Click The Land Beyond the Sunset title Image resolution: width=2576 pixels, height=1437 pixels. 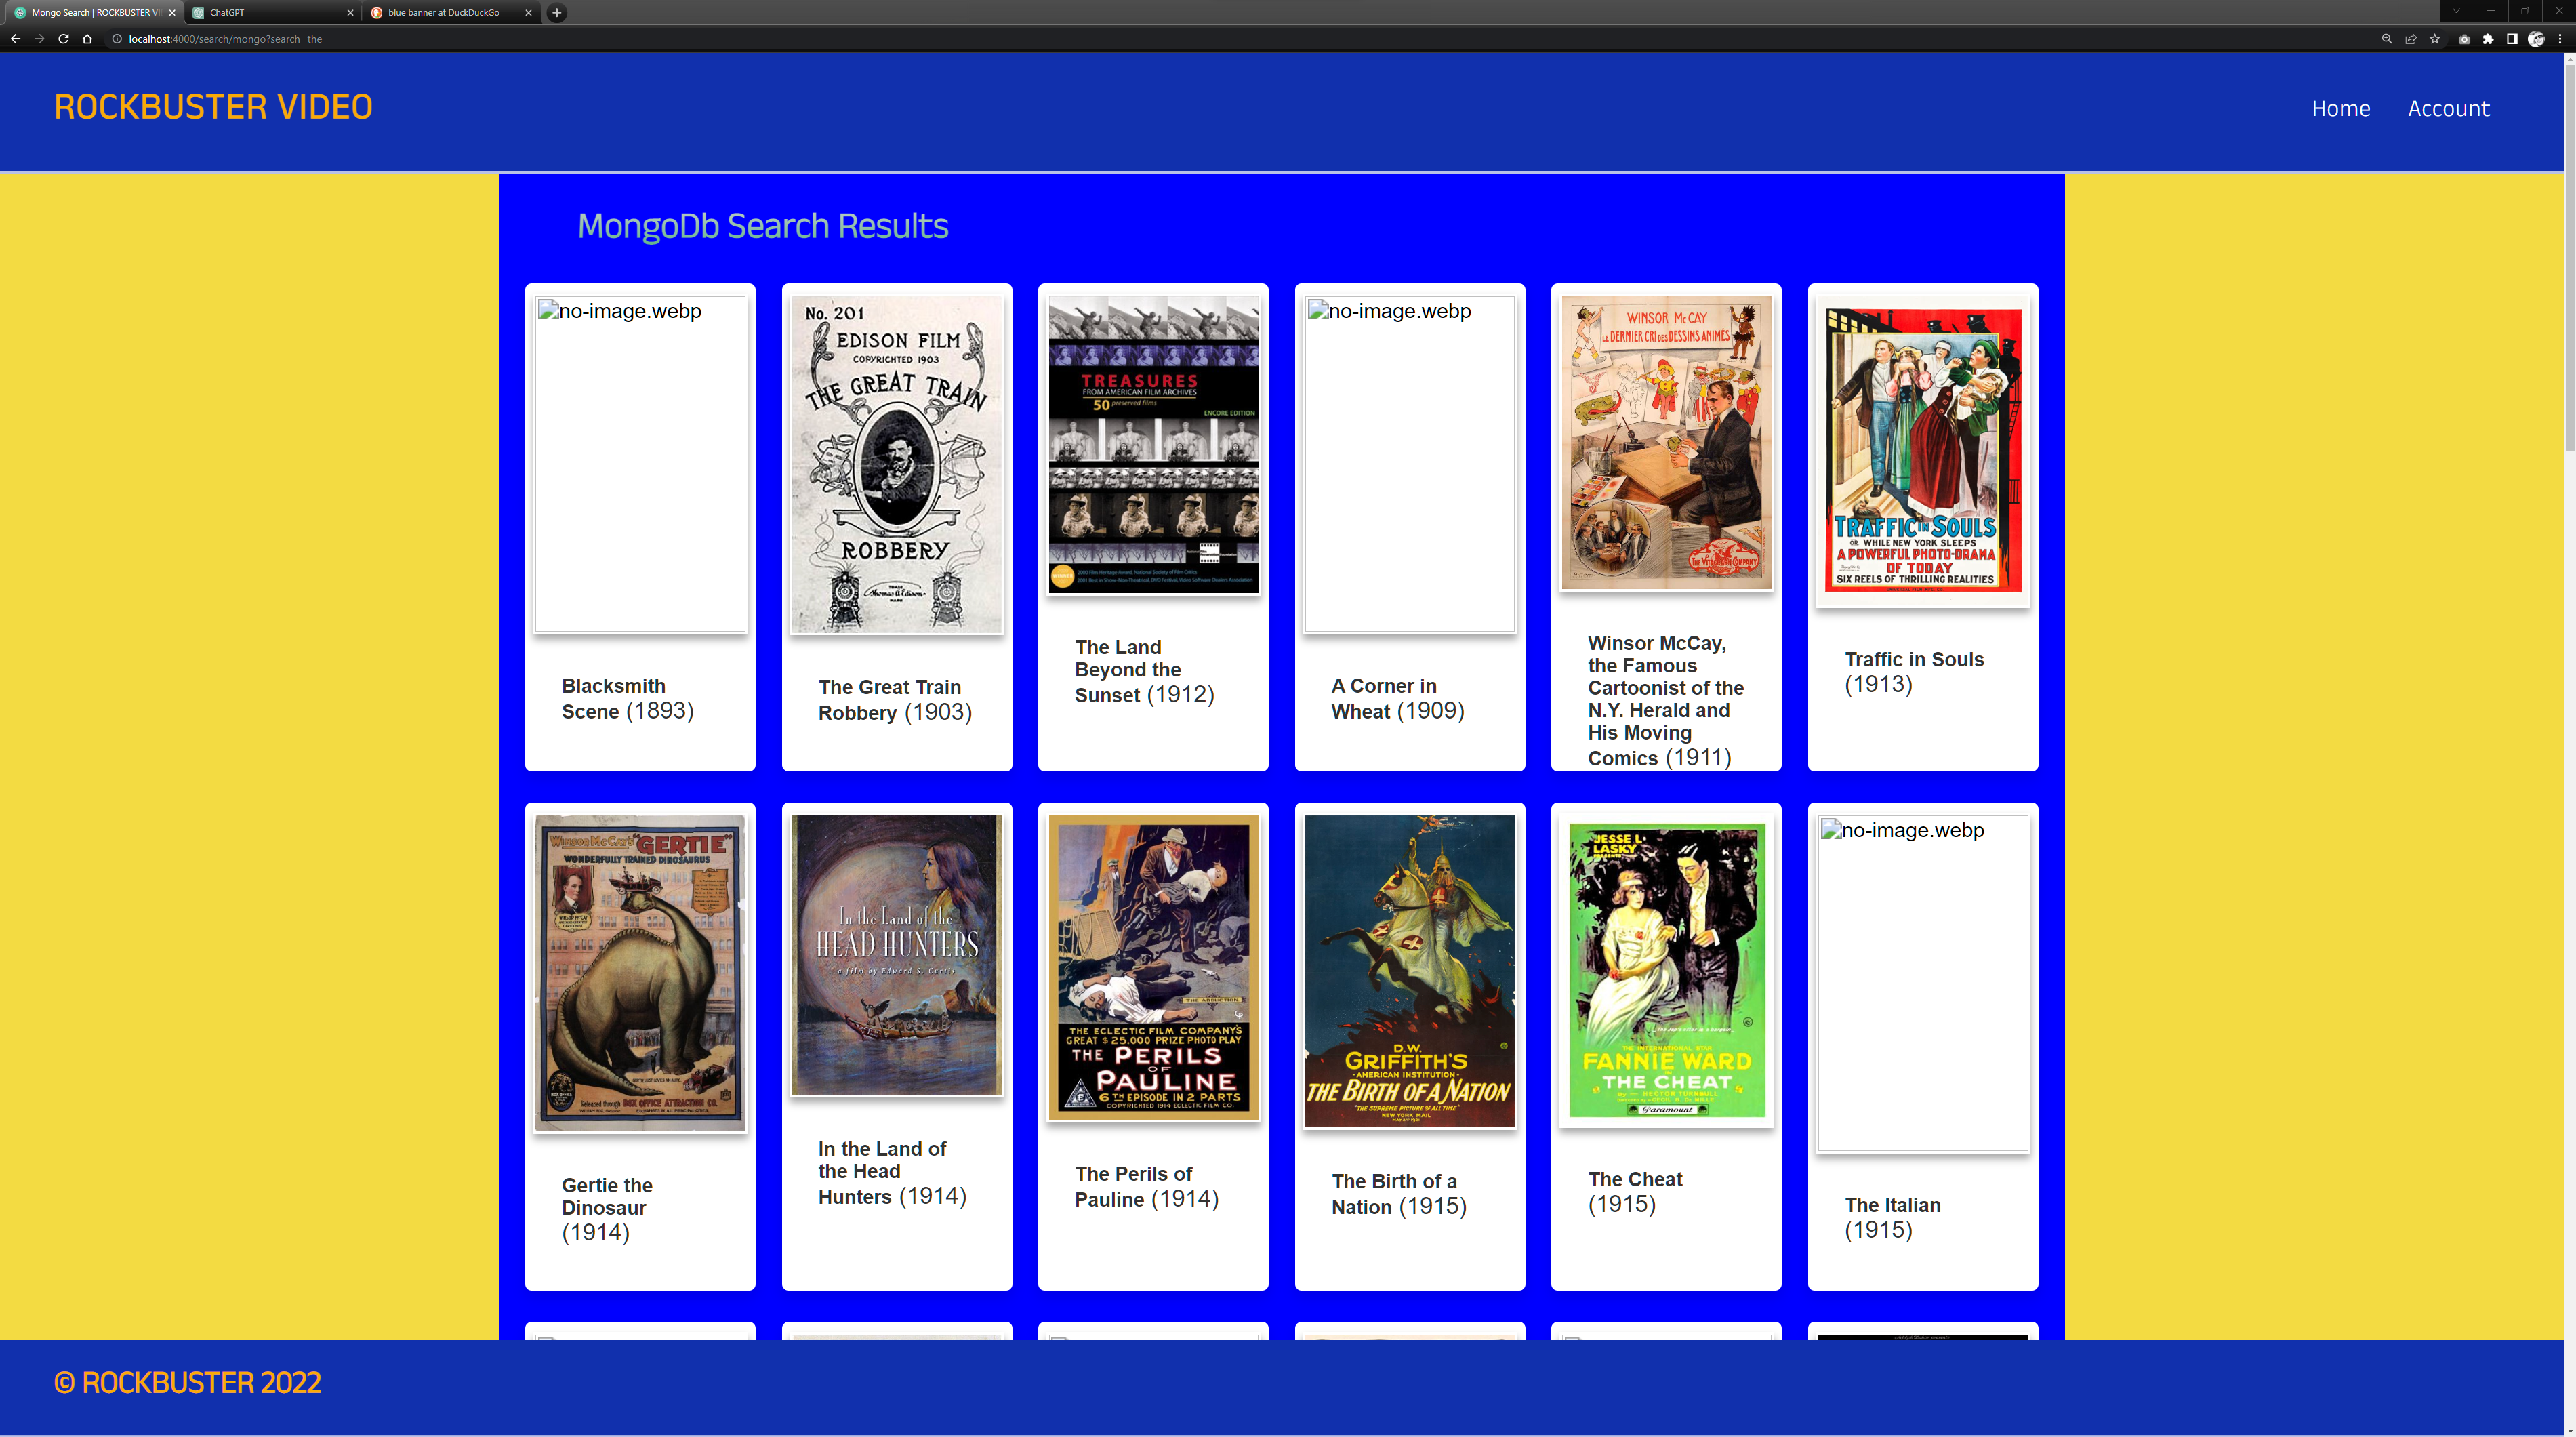pos(1144,670)
